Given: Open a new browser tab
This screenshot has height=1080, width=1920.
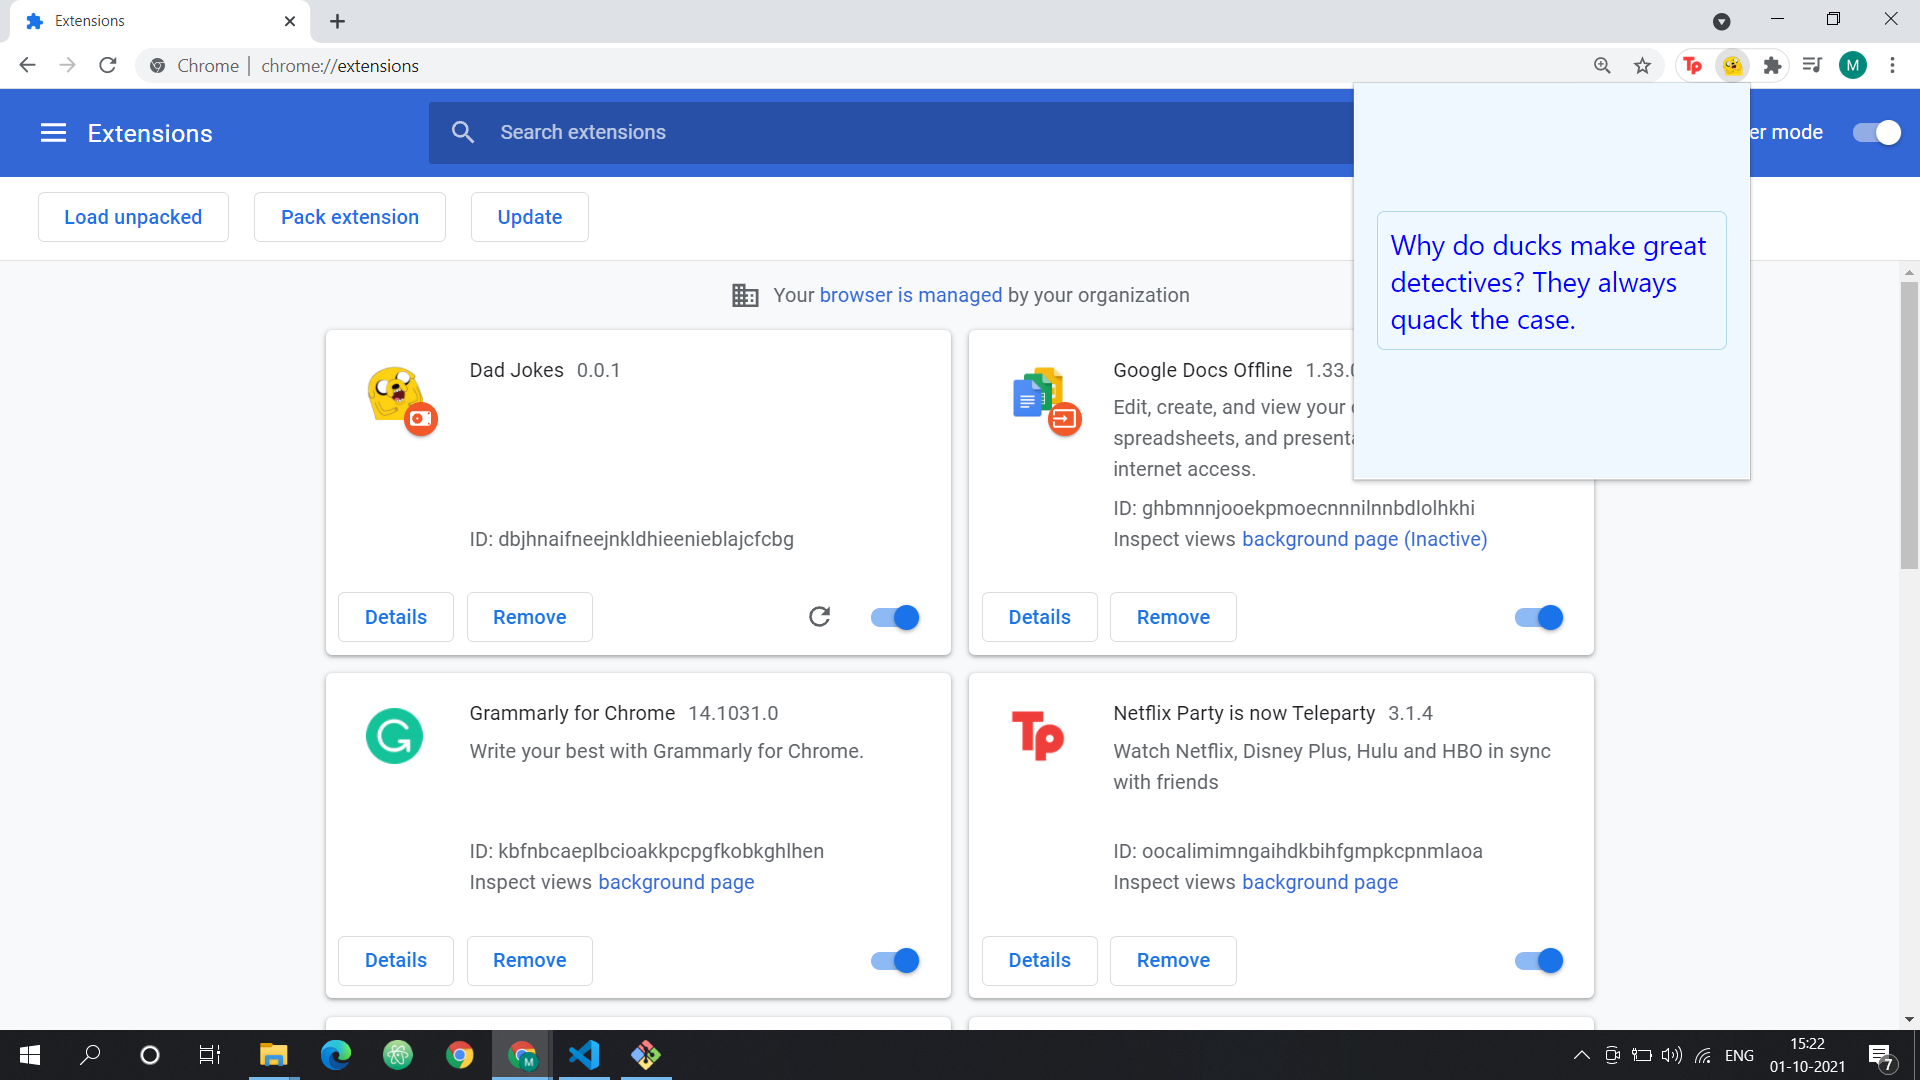Looking at the screenshot, I should pos(337,21).
